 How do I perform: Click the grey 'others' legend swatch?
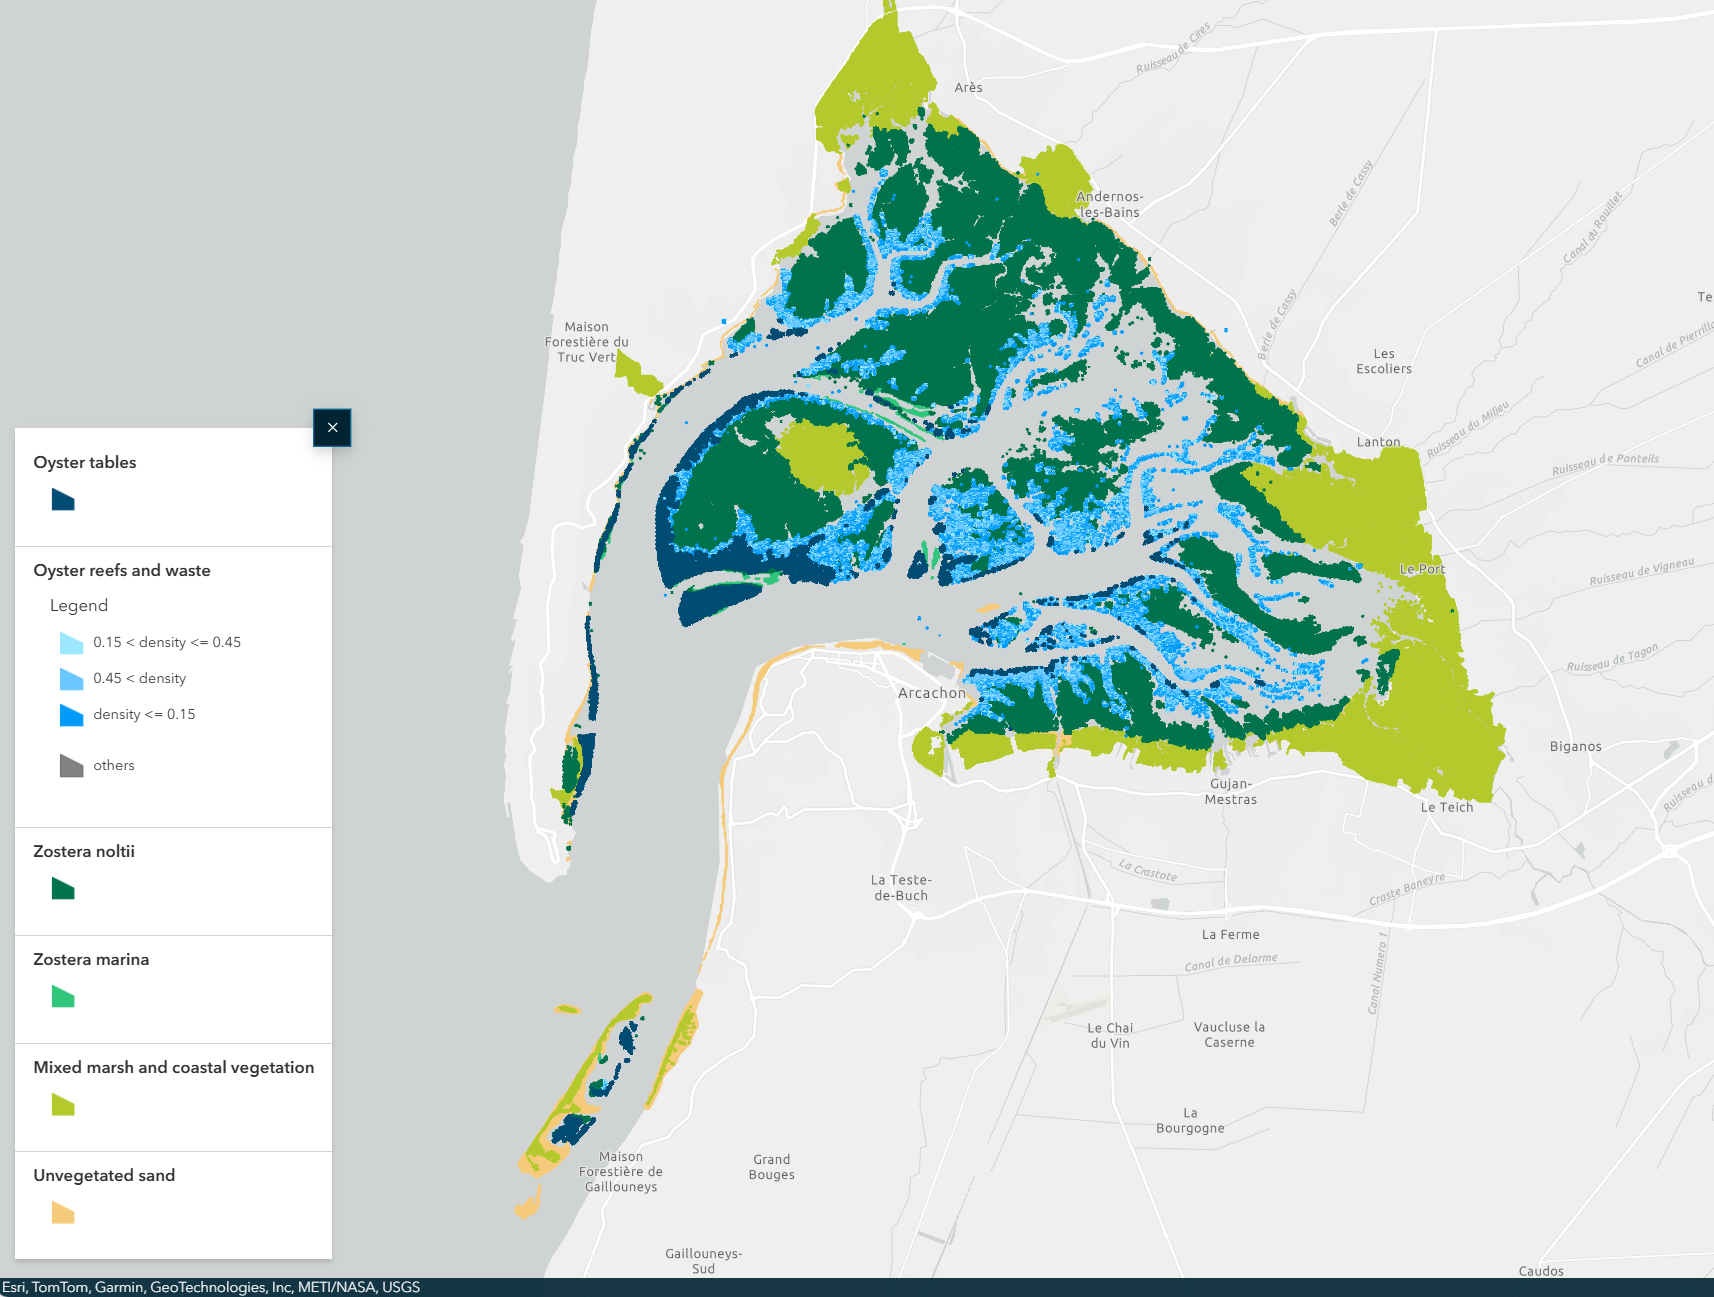coord(71,765)
